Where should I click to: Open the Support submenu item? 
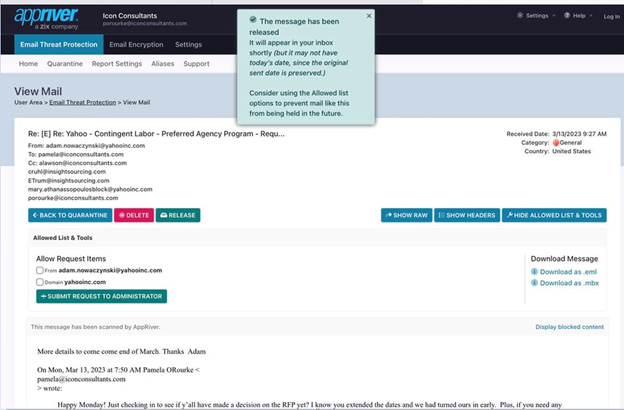point(196,63)
